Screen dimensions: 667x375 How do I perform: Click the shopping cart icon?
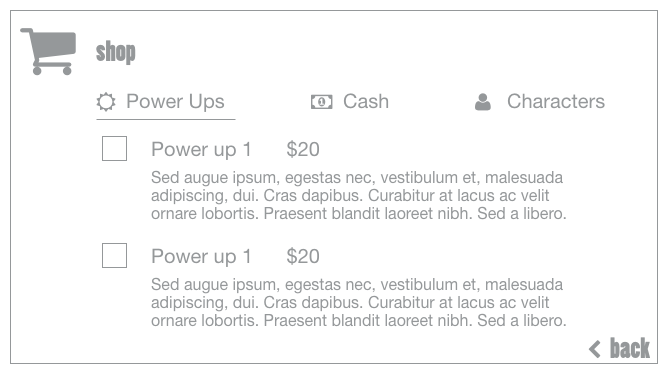tap(48, 51)
